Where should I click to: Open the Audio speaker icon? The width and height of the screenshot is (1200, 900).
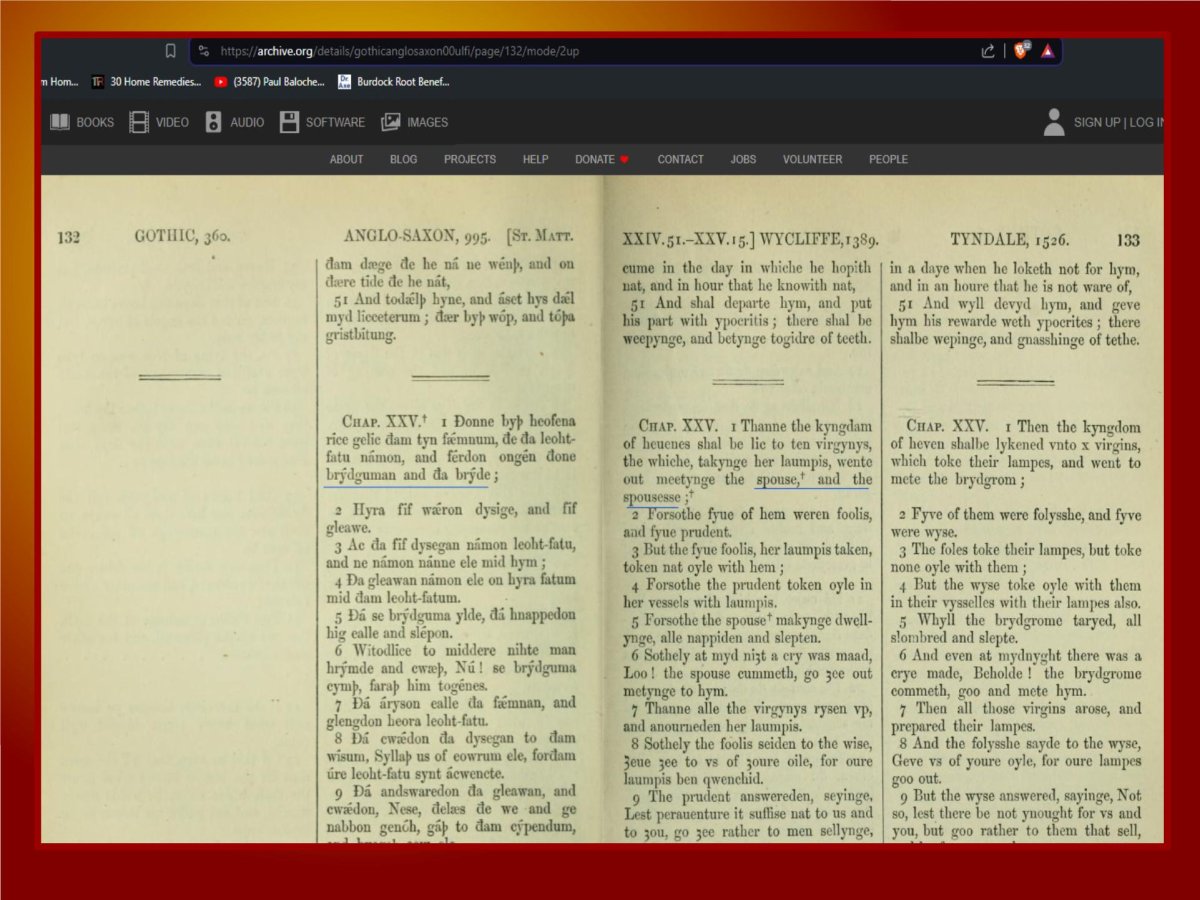click(234, 122)
